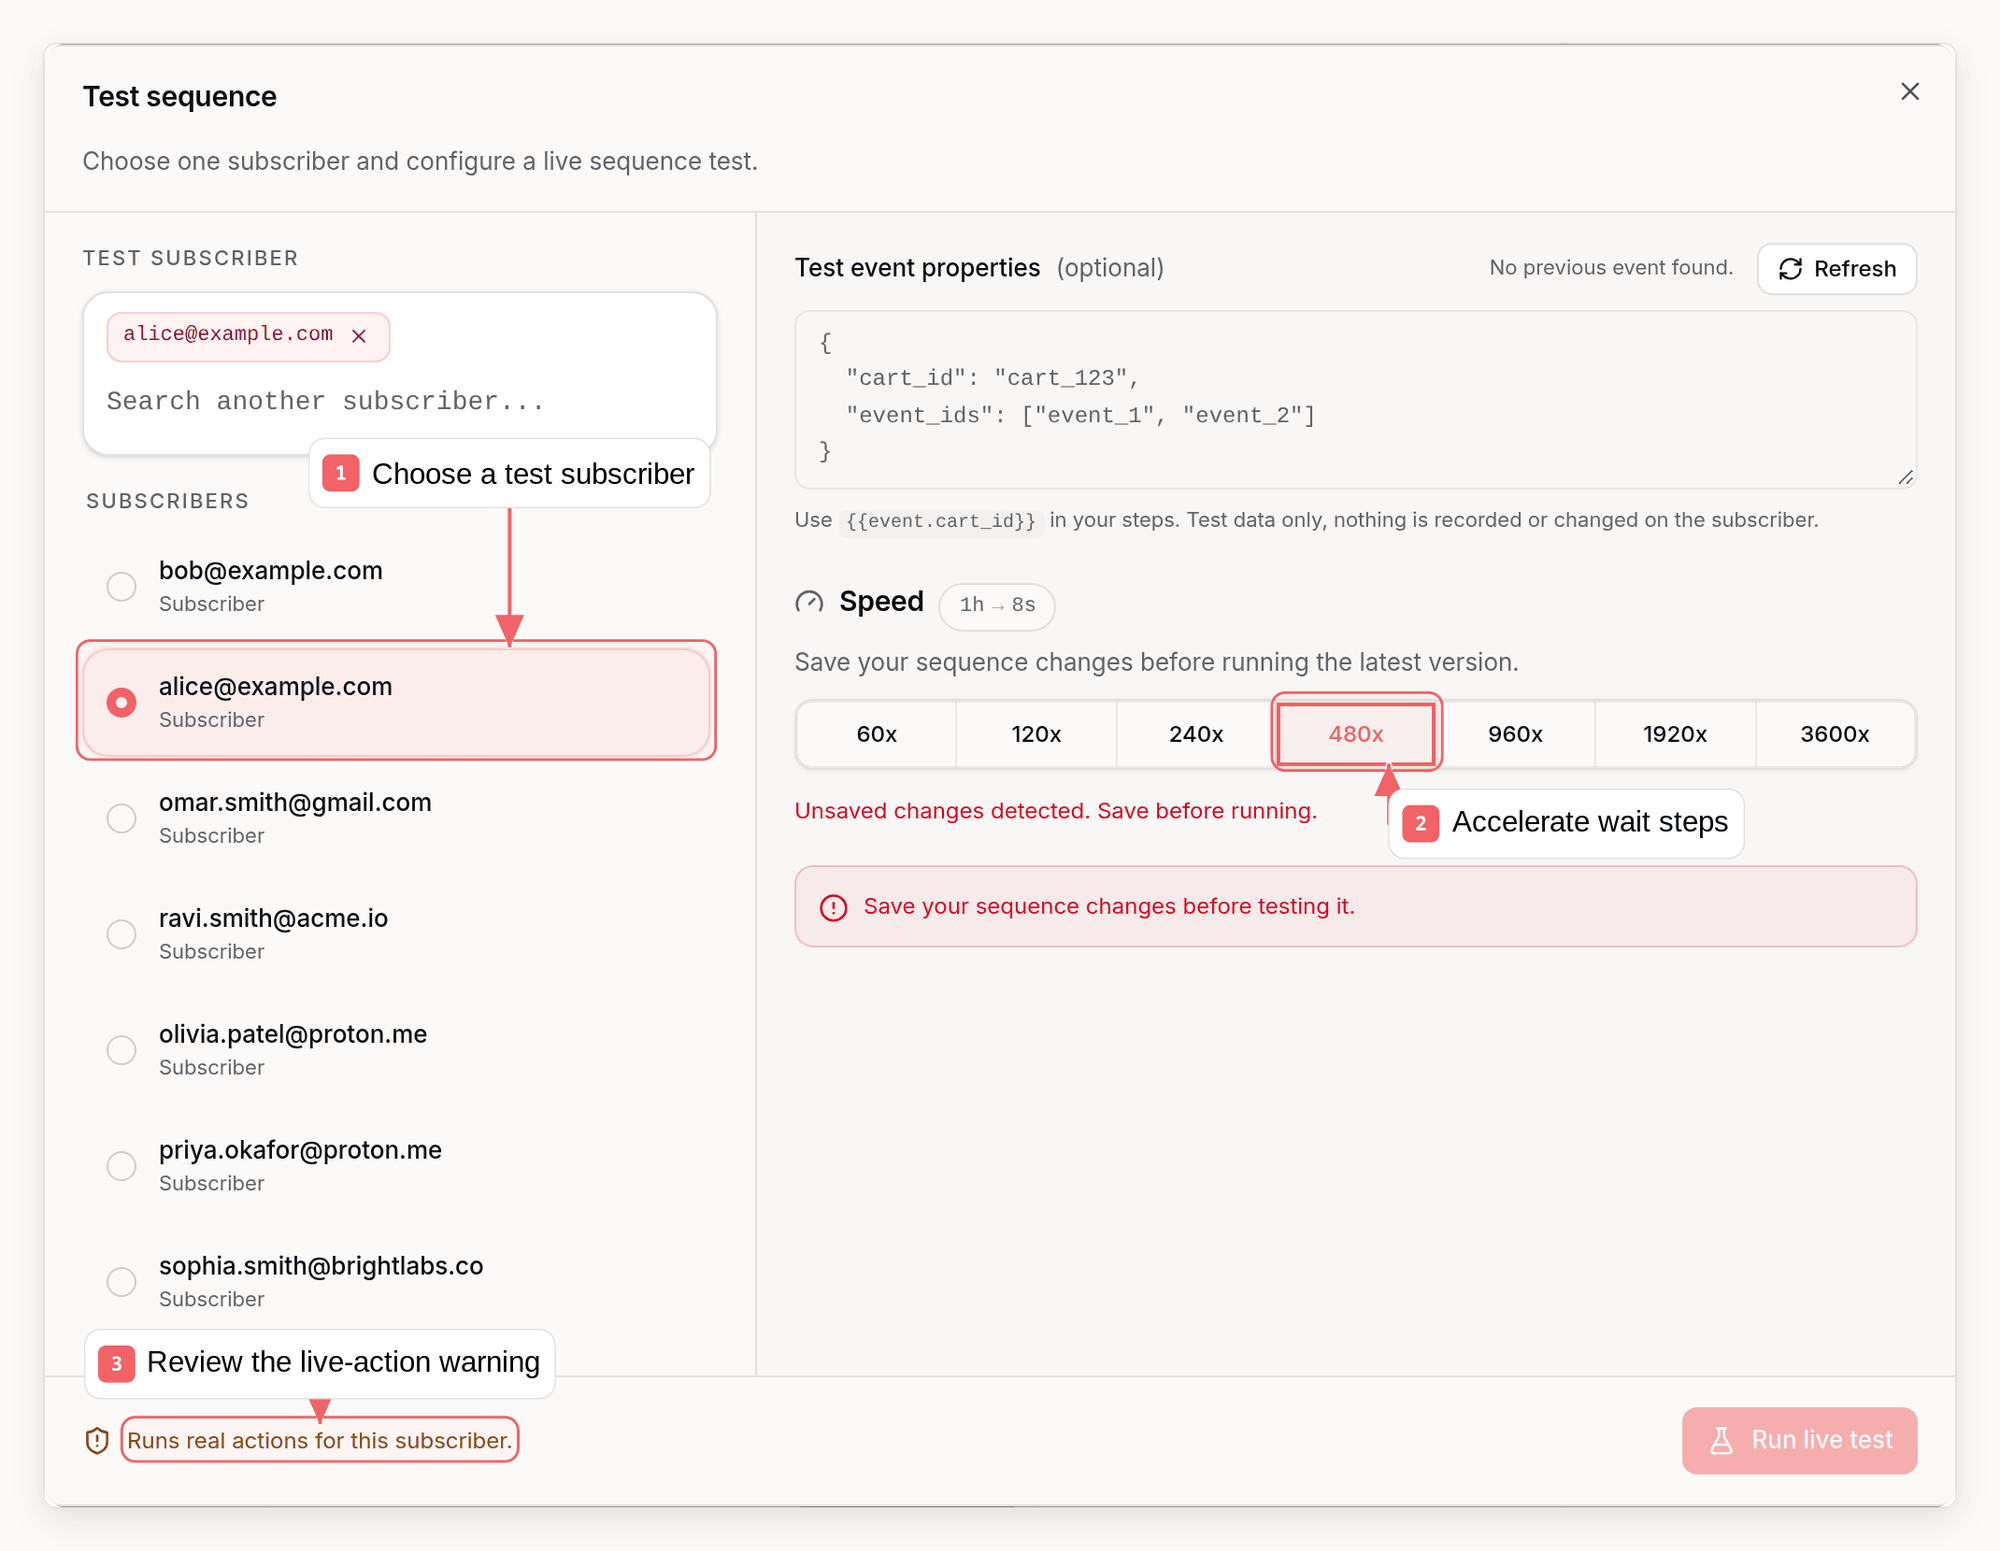This screenshot has height=1551, width=2000.
Task: Click the 1h → 8s speed badge
Action: point(997,606)
